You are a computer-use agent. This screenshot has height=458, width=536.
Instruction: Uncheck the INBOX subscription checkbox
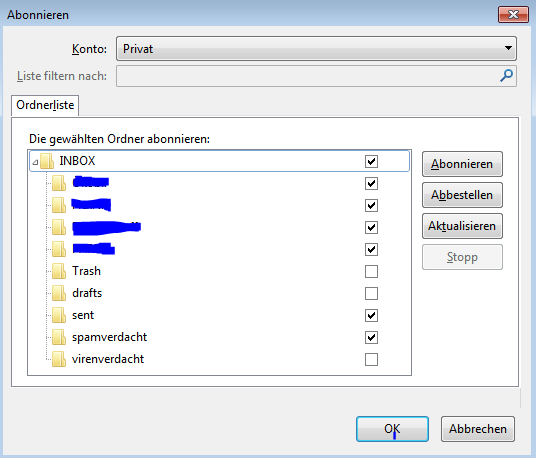coord(371,161)
